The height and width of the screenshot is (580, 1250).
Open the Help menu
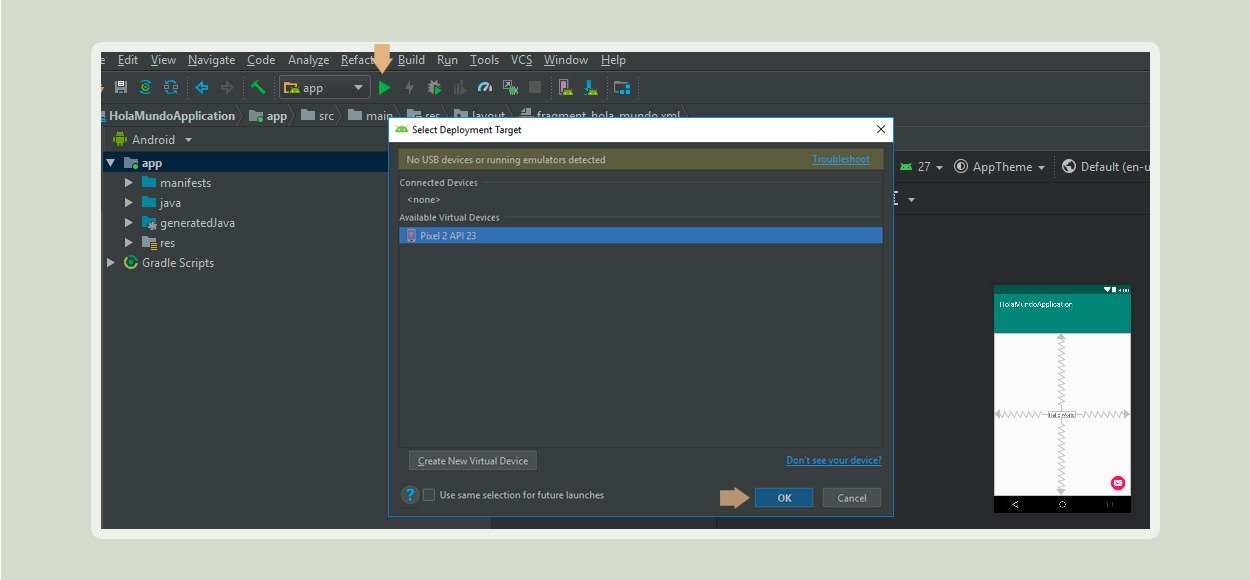613,60
